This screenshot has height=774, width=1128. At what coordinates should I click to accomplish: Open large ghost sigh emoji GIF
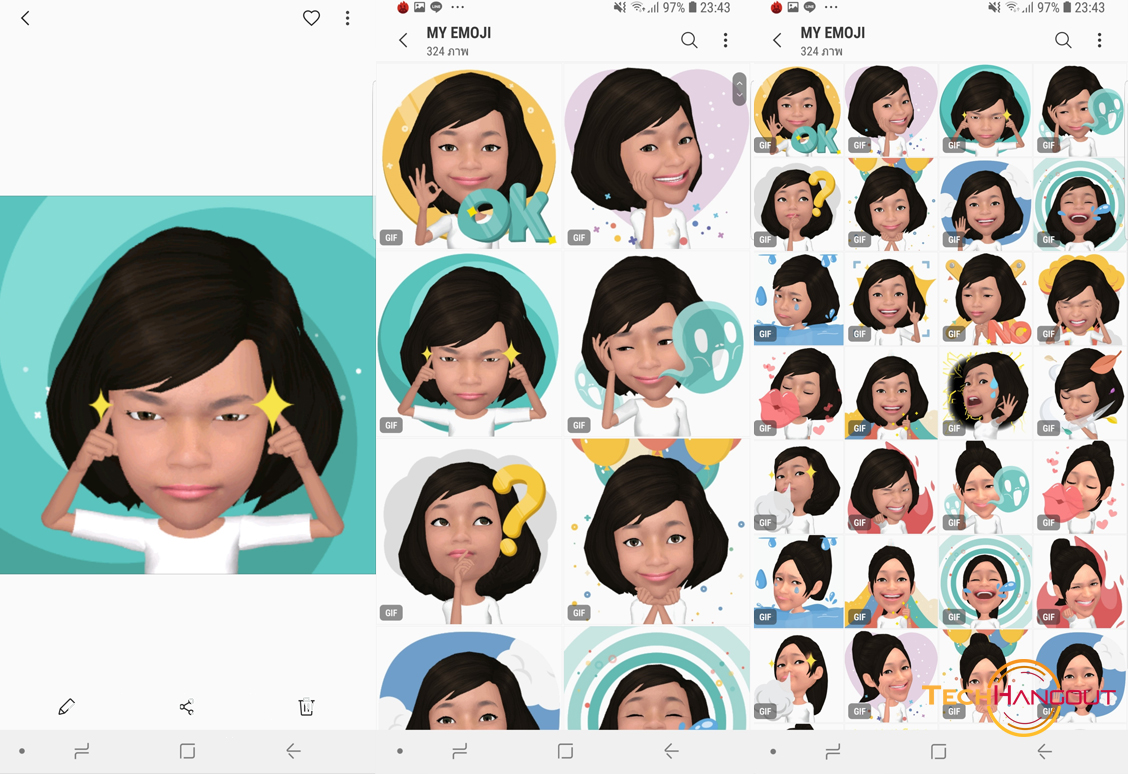656,344
